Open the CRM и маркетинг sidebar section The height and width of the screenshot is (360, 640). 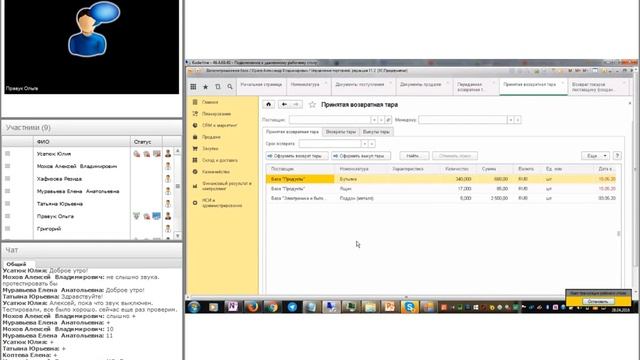[x=219, y=125]
